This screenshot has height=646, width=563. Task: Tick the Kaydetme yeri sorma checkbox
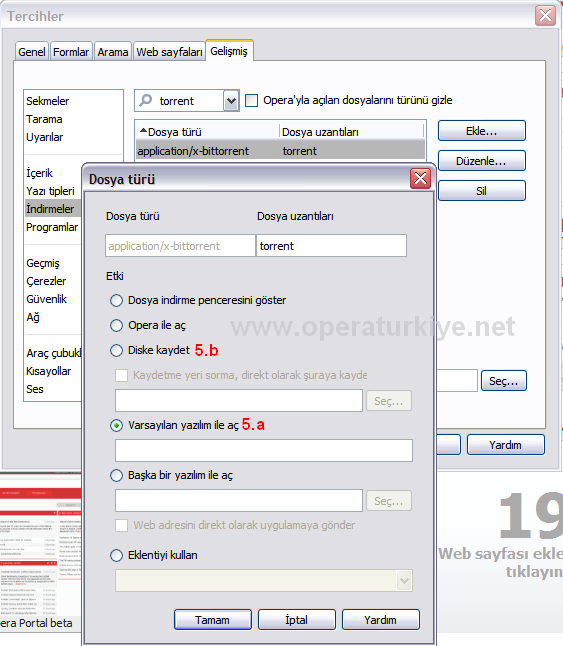click(x=121, y=375)
